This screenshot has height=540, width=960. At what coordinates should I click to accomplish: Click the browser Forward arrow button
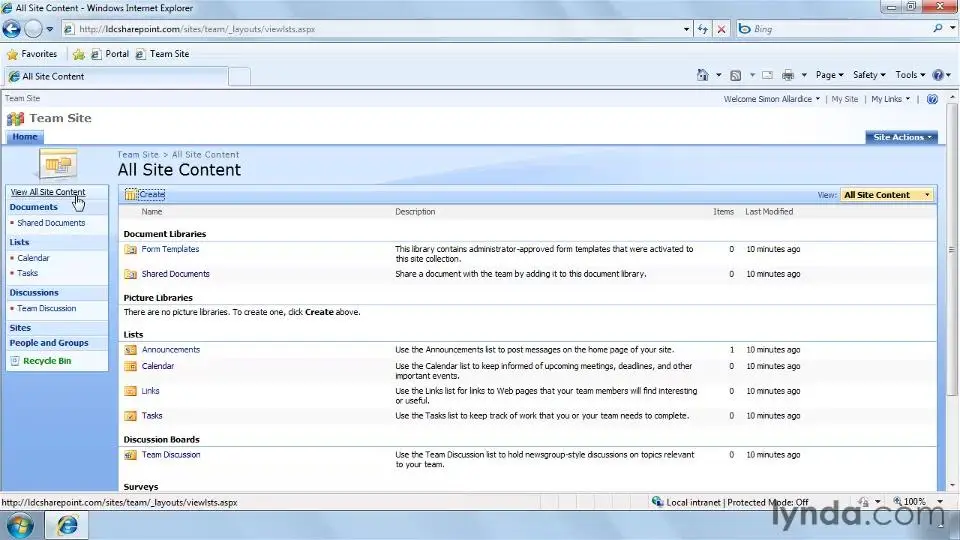point(33,29)
